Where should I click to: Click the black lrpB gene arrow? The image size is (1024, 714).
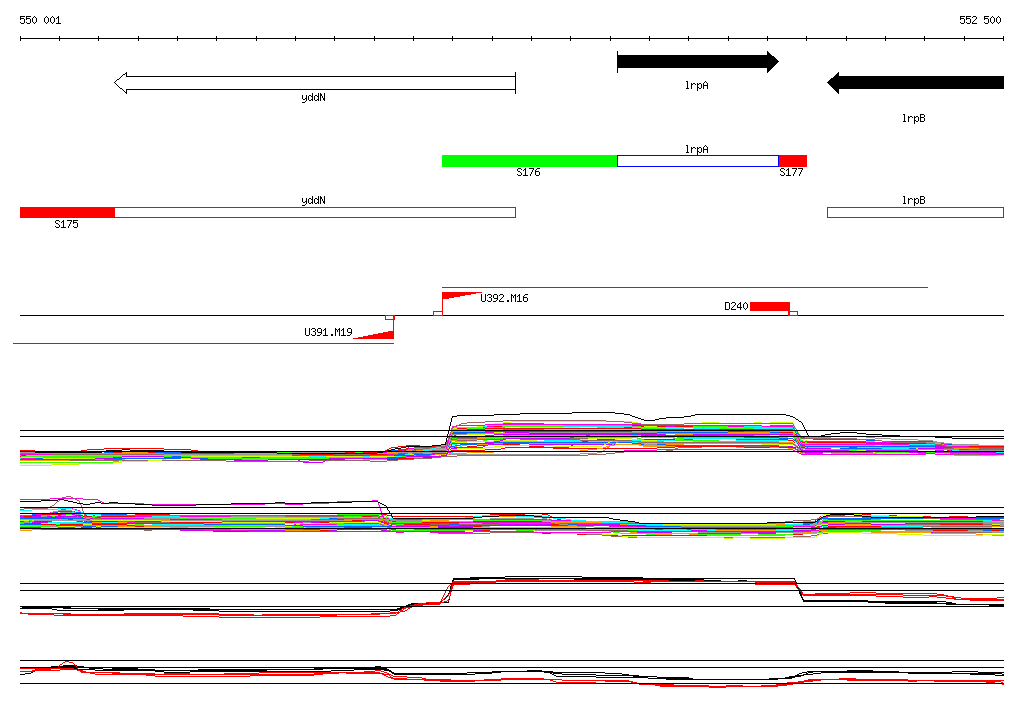pos(915,83)
